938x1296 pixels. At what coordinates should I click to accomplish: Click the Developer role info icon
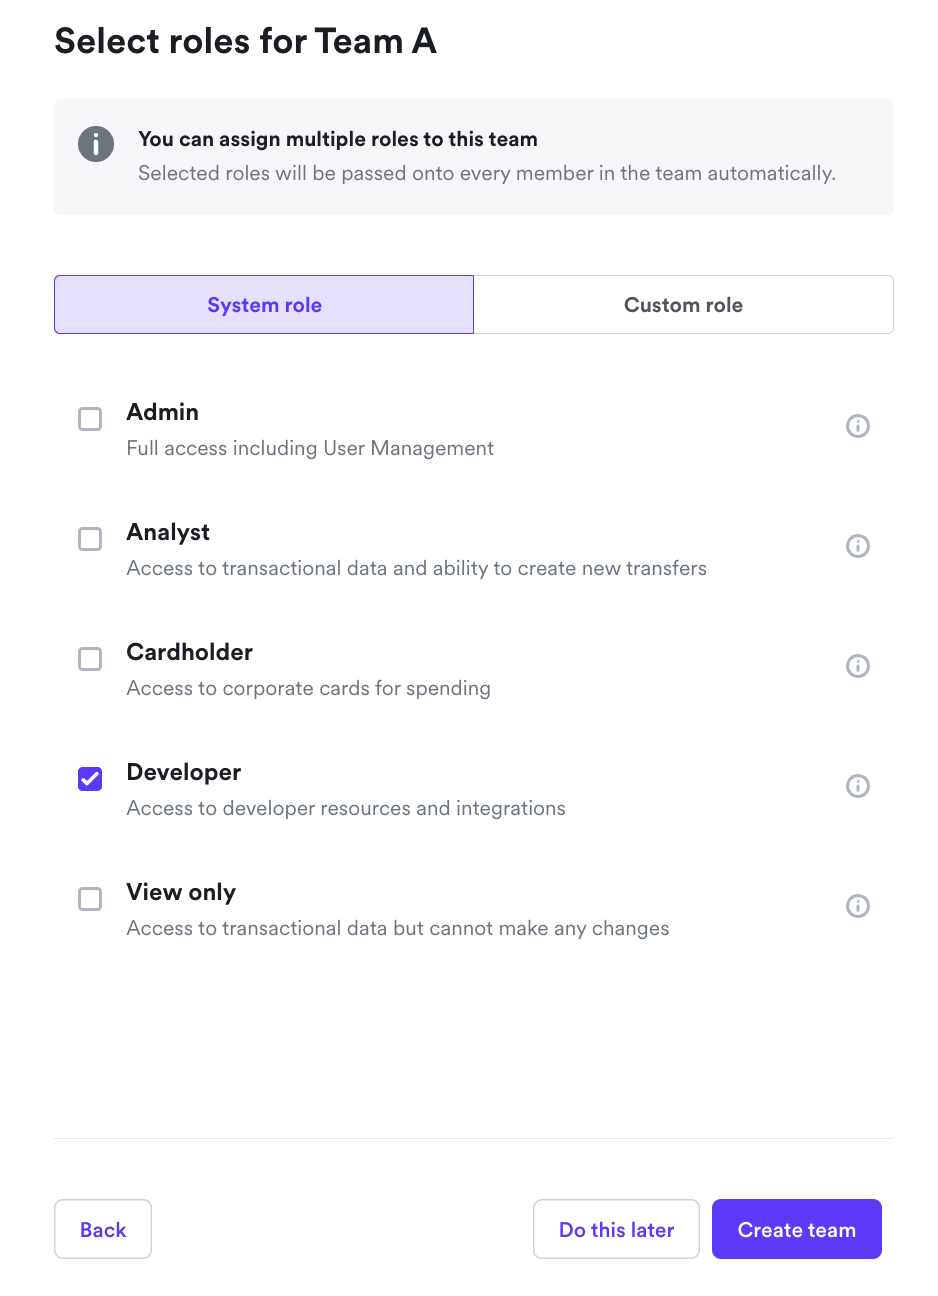coord(857,786)
